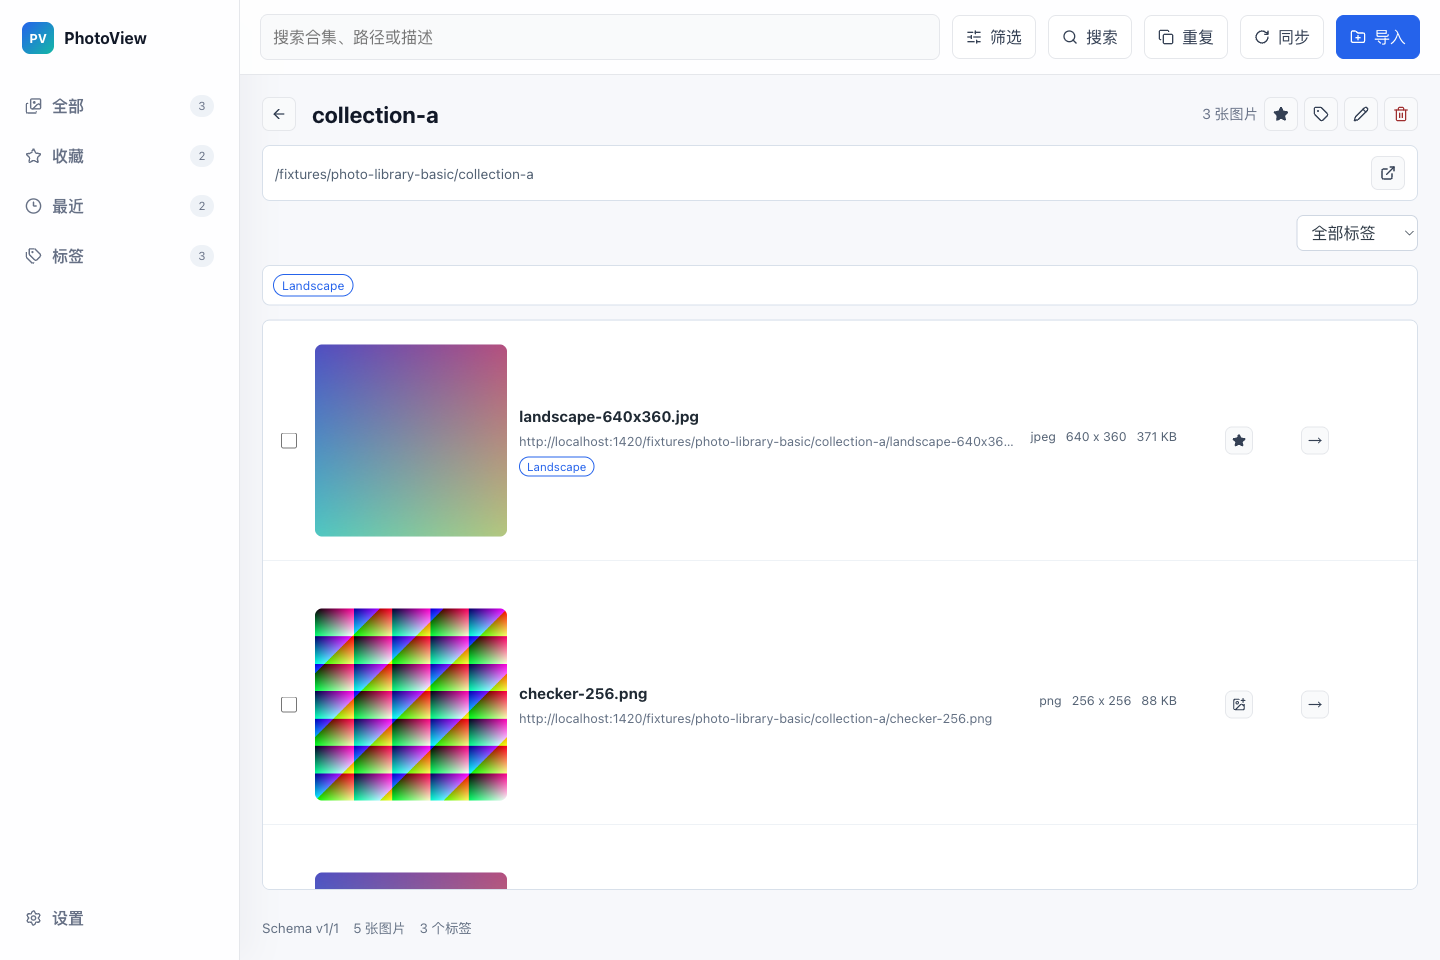Viewport: 1440px width, 960px height.
Task: Open the 收藏 favorites section
Action: click(119, 156)
